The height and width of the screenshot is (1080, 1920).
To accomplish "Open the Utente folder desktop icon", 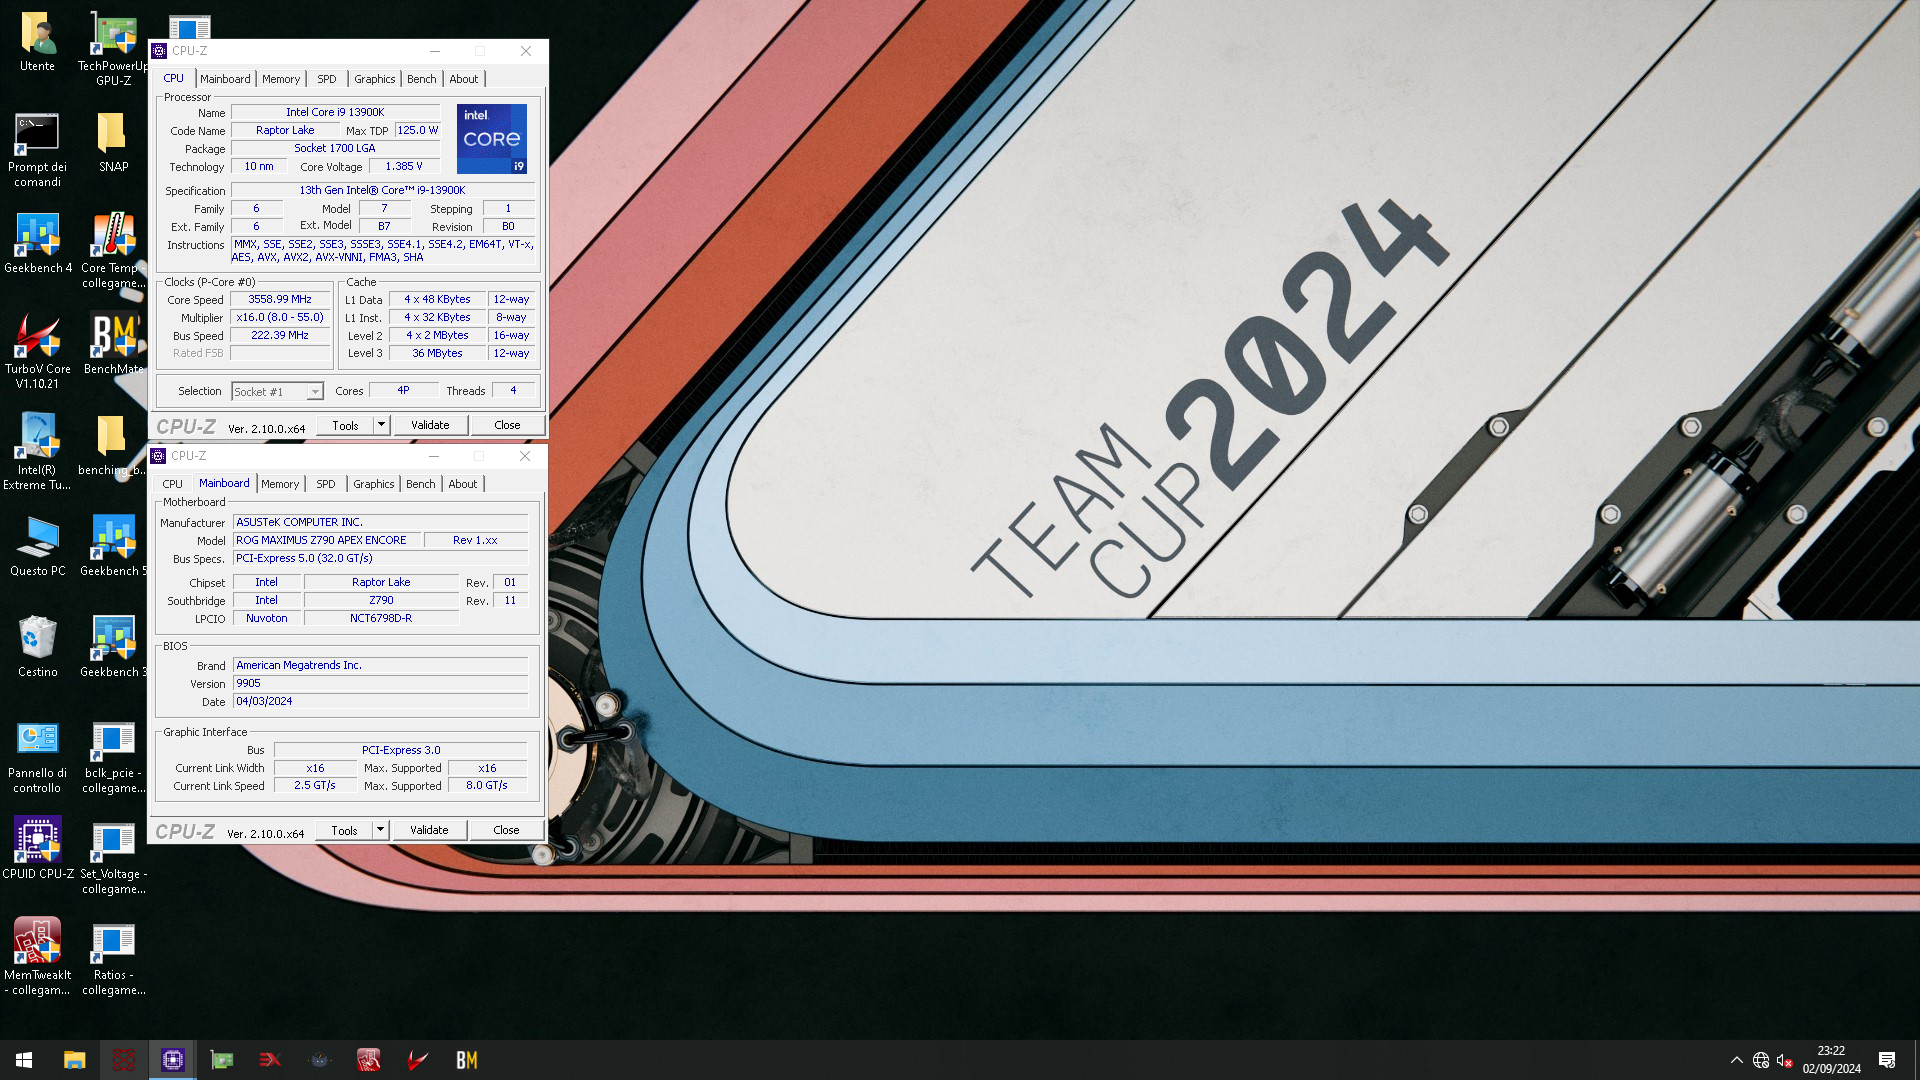I will tap(37, 42).
